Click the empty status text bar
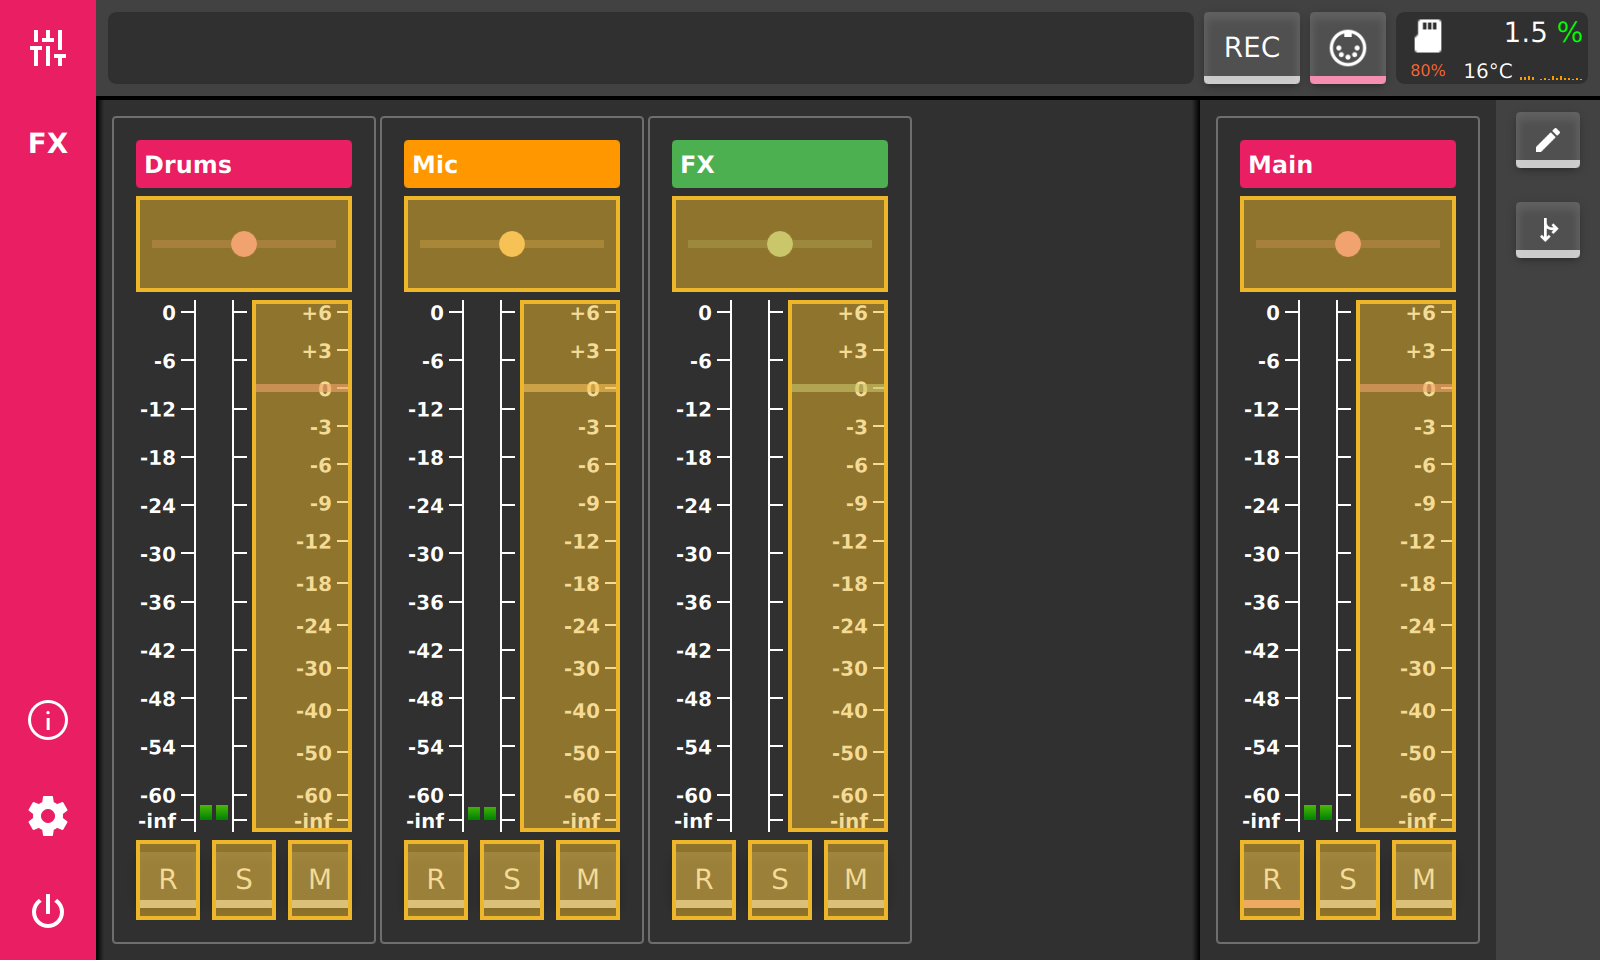1600x960 pixels. click(x=651, y=48)
